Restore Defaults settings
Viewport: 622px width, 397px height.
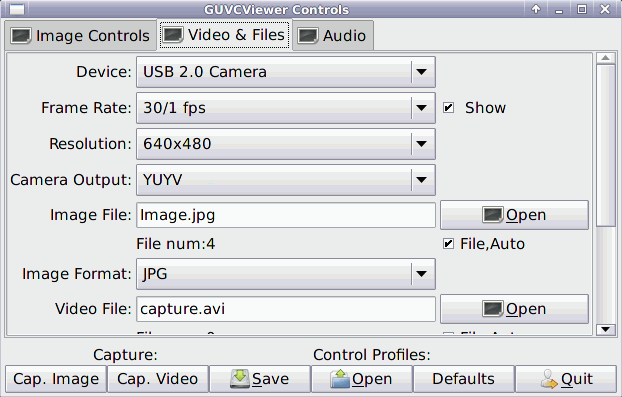pos(463,379)
